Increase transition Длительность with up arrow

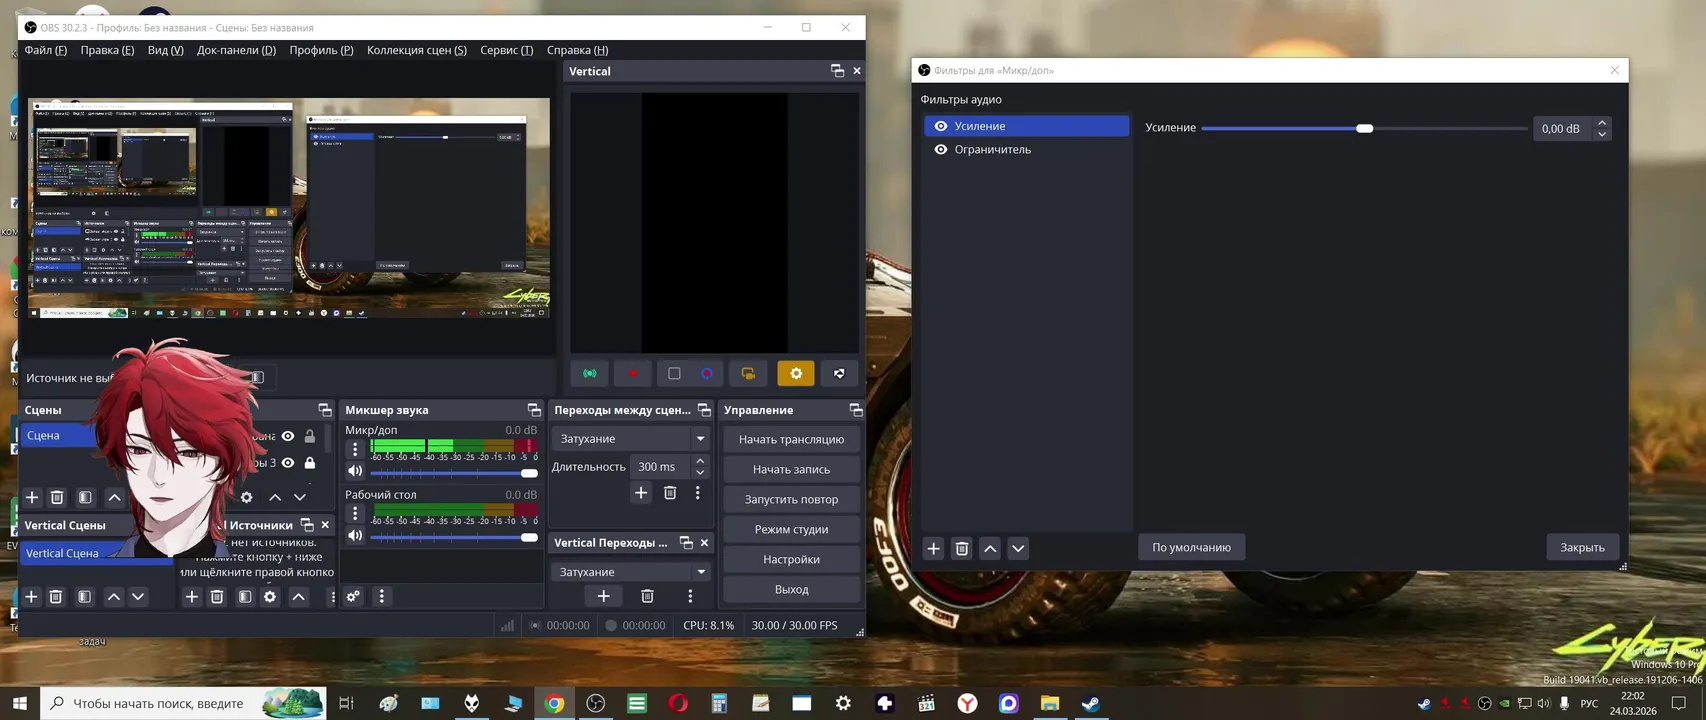700,461
